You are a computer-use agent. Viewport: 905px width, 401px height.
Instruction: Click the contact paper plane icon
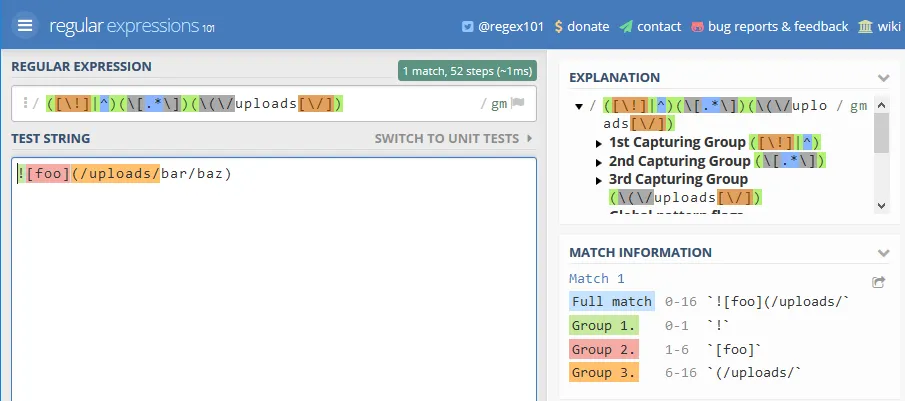[626, 27]
